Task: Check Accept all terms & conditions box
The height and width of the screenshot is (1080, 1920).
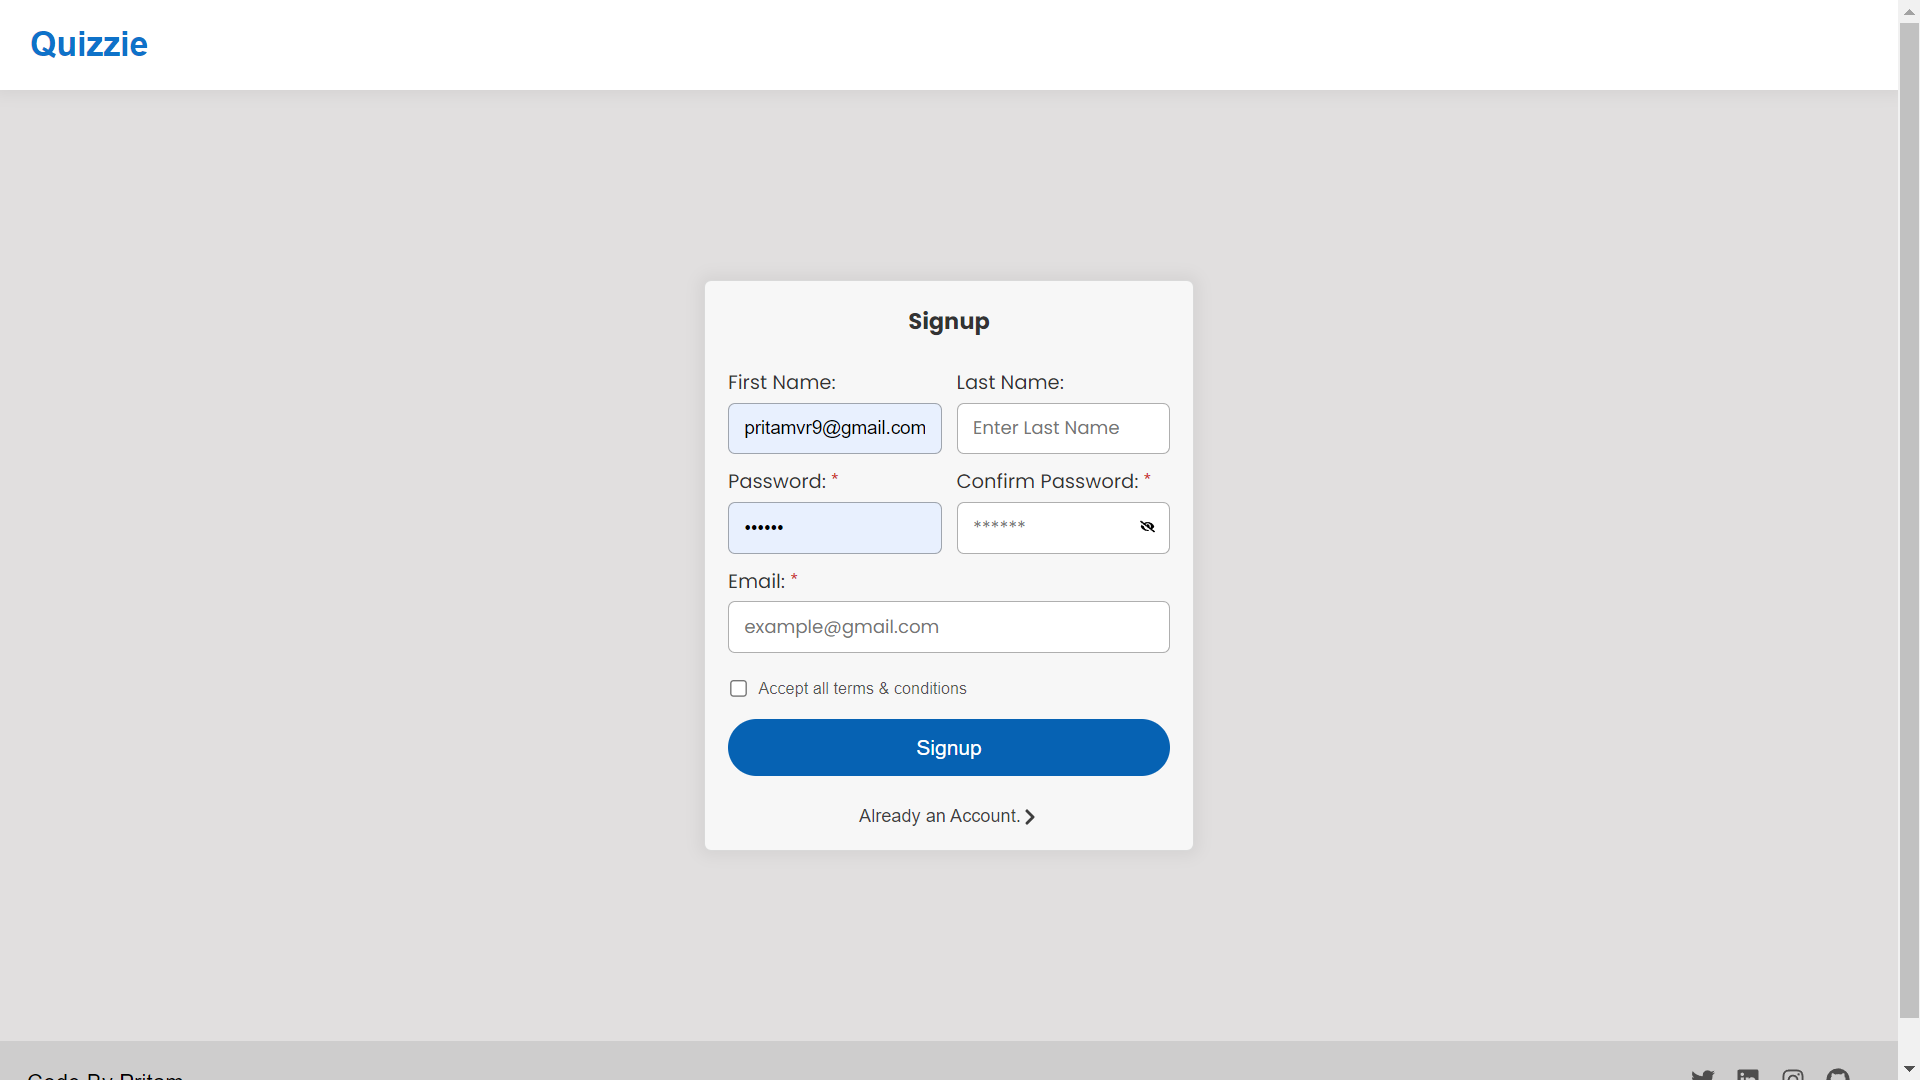Action: [738, 688]
